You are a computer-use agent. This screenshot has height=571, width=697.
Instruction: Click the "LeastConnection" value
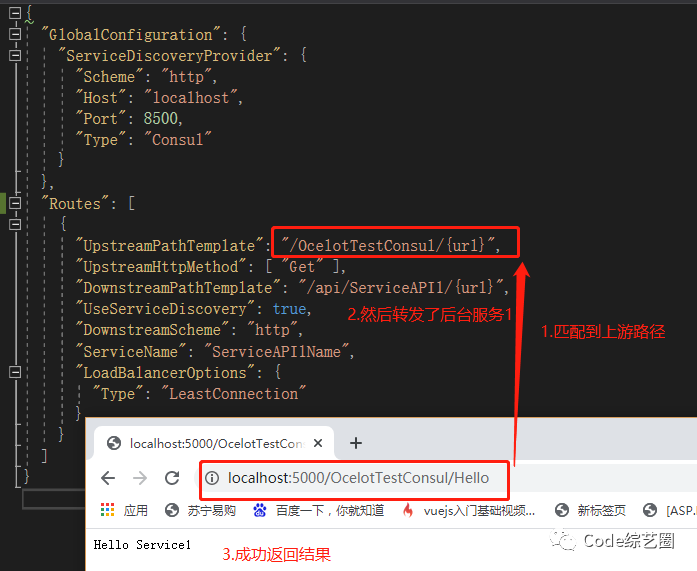click(x=233, y=393)
